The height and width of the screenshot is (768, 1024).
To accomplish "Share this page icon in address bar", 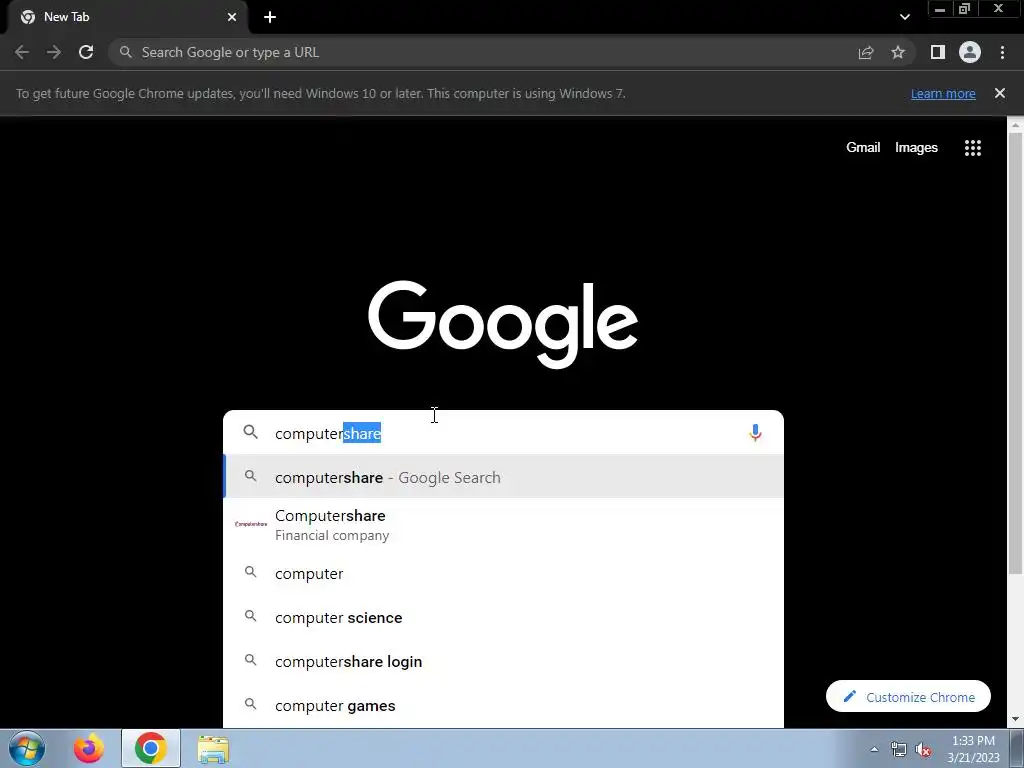I will click(x=866, y=52).
